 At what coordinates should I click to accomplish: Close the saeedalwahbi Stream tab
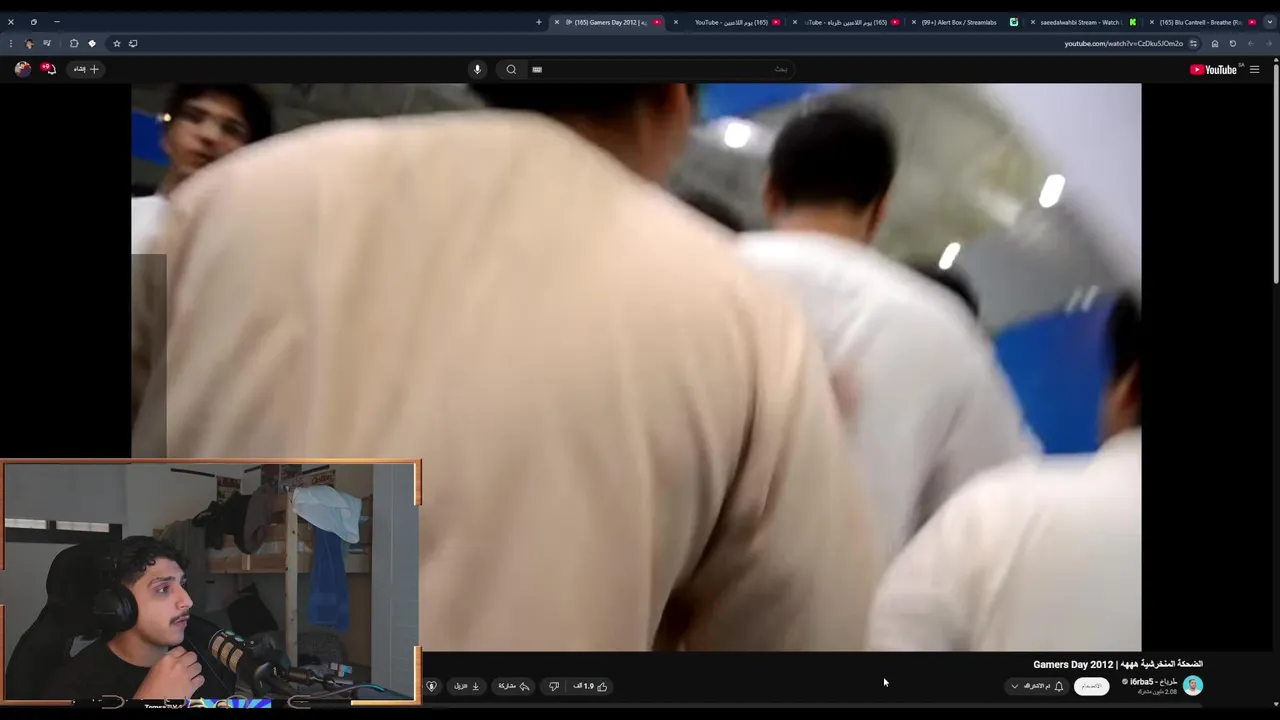1033,22
